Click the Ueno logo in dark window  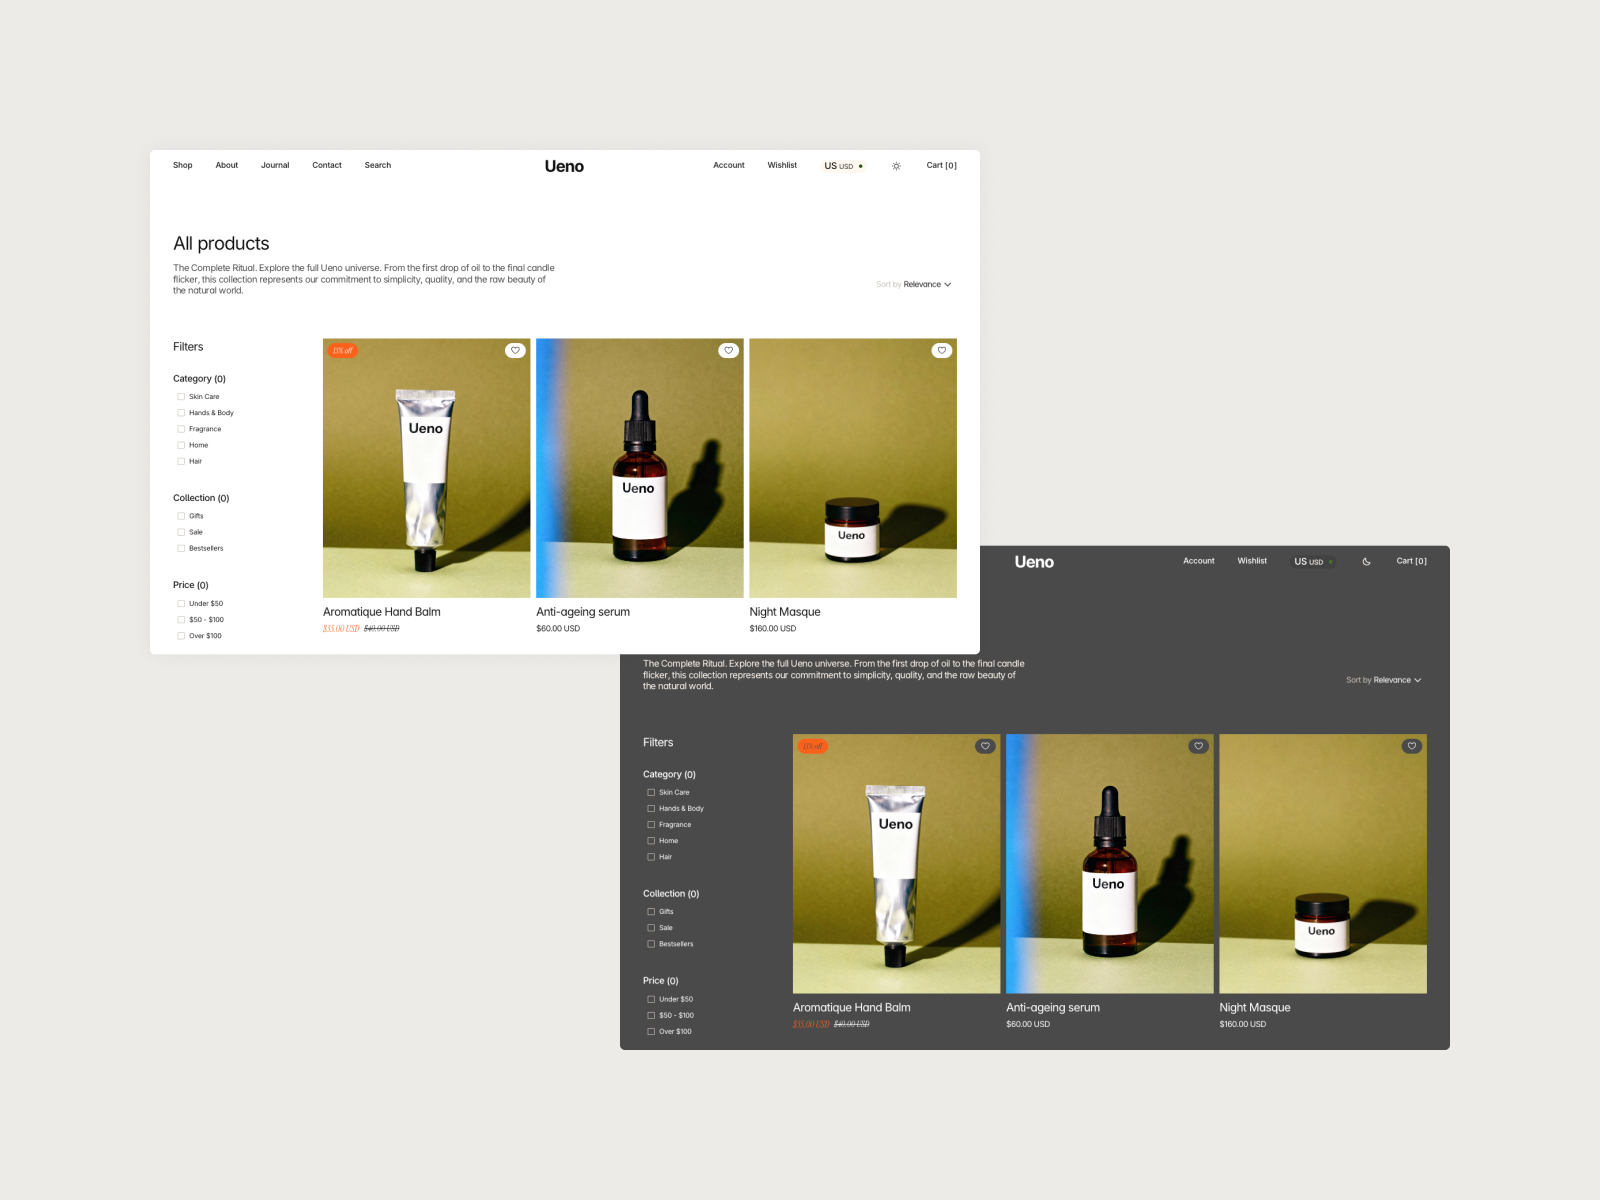point(1034,562)
